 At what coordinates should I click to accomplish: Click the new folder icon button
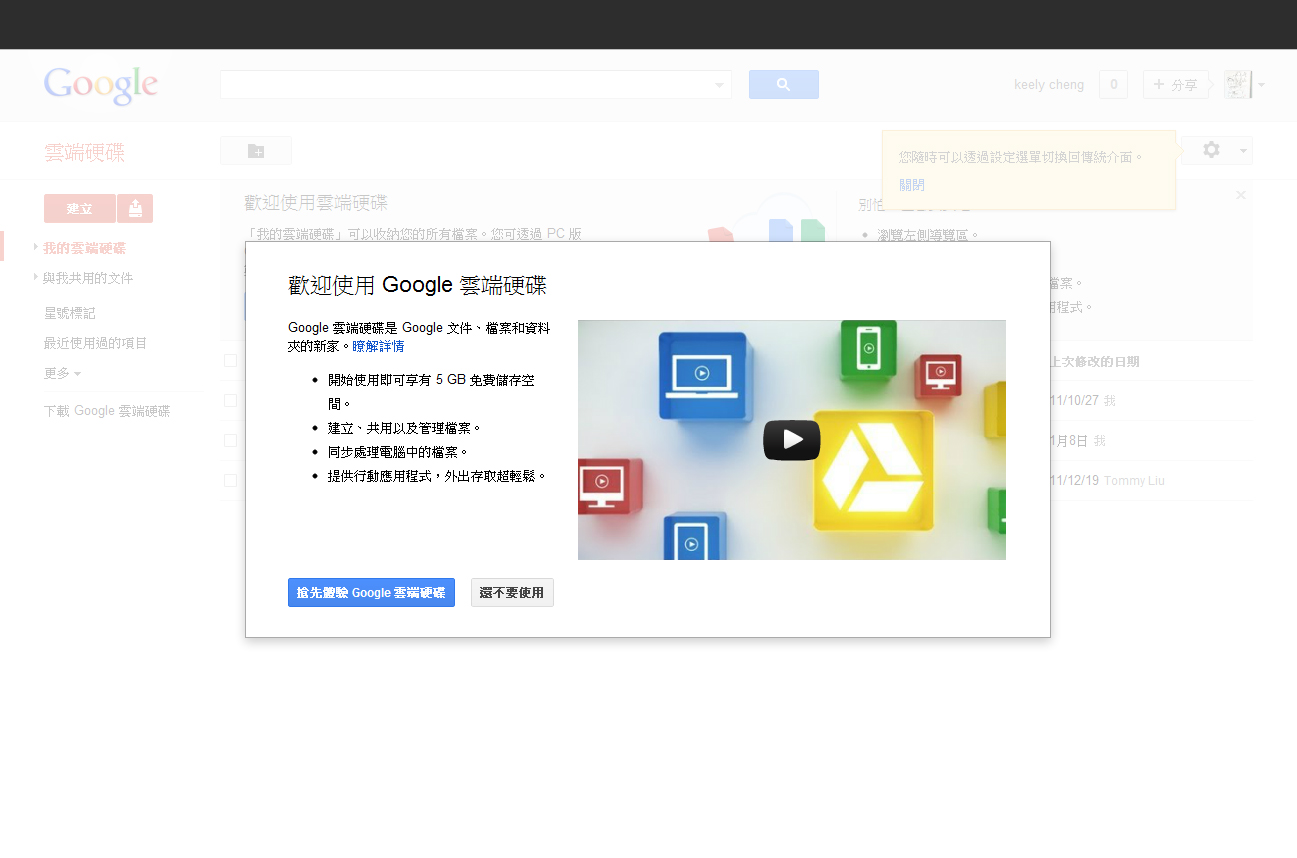point(256,151)
